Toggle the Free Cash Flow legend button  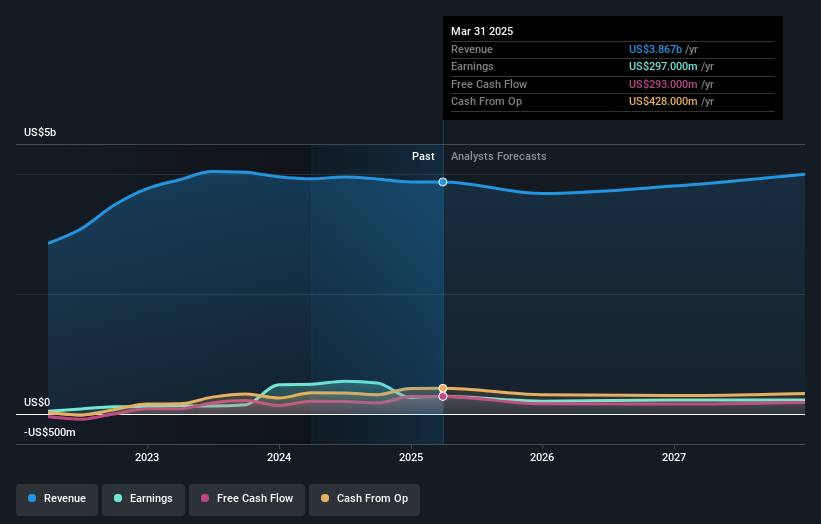pos(247,499)
